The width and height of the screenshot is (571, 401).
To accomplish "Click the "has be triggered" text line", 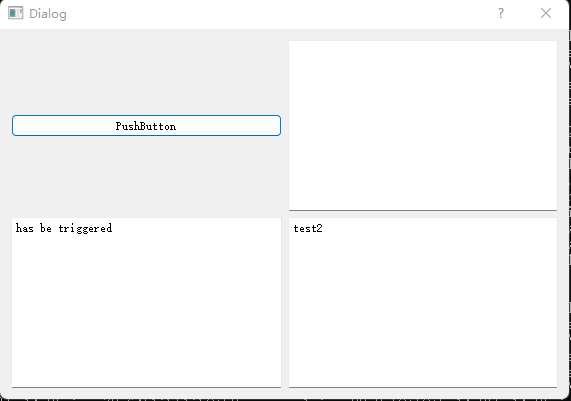I will pos(64,228).
